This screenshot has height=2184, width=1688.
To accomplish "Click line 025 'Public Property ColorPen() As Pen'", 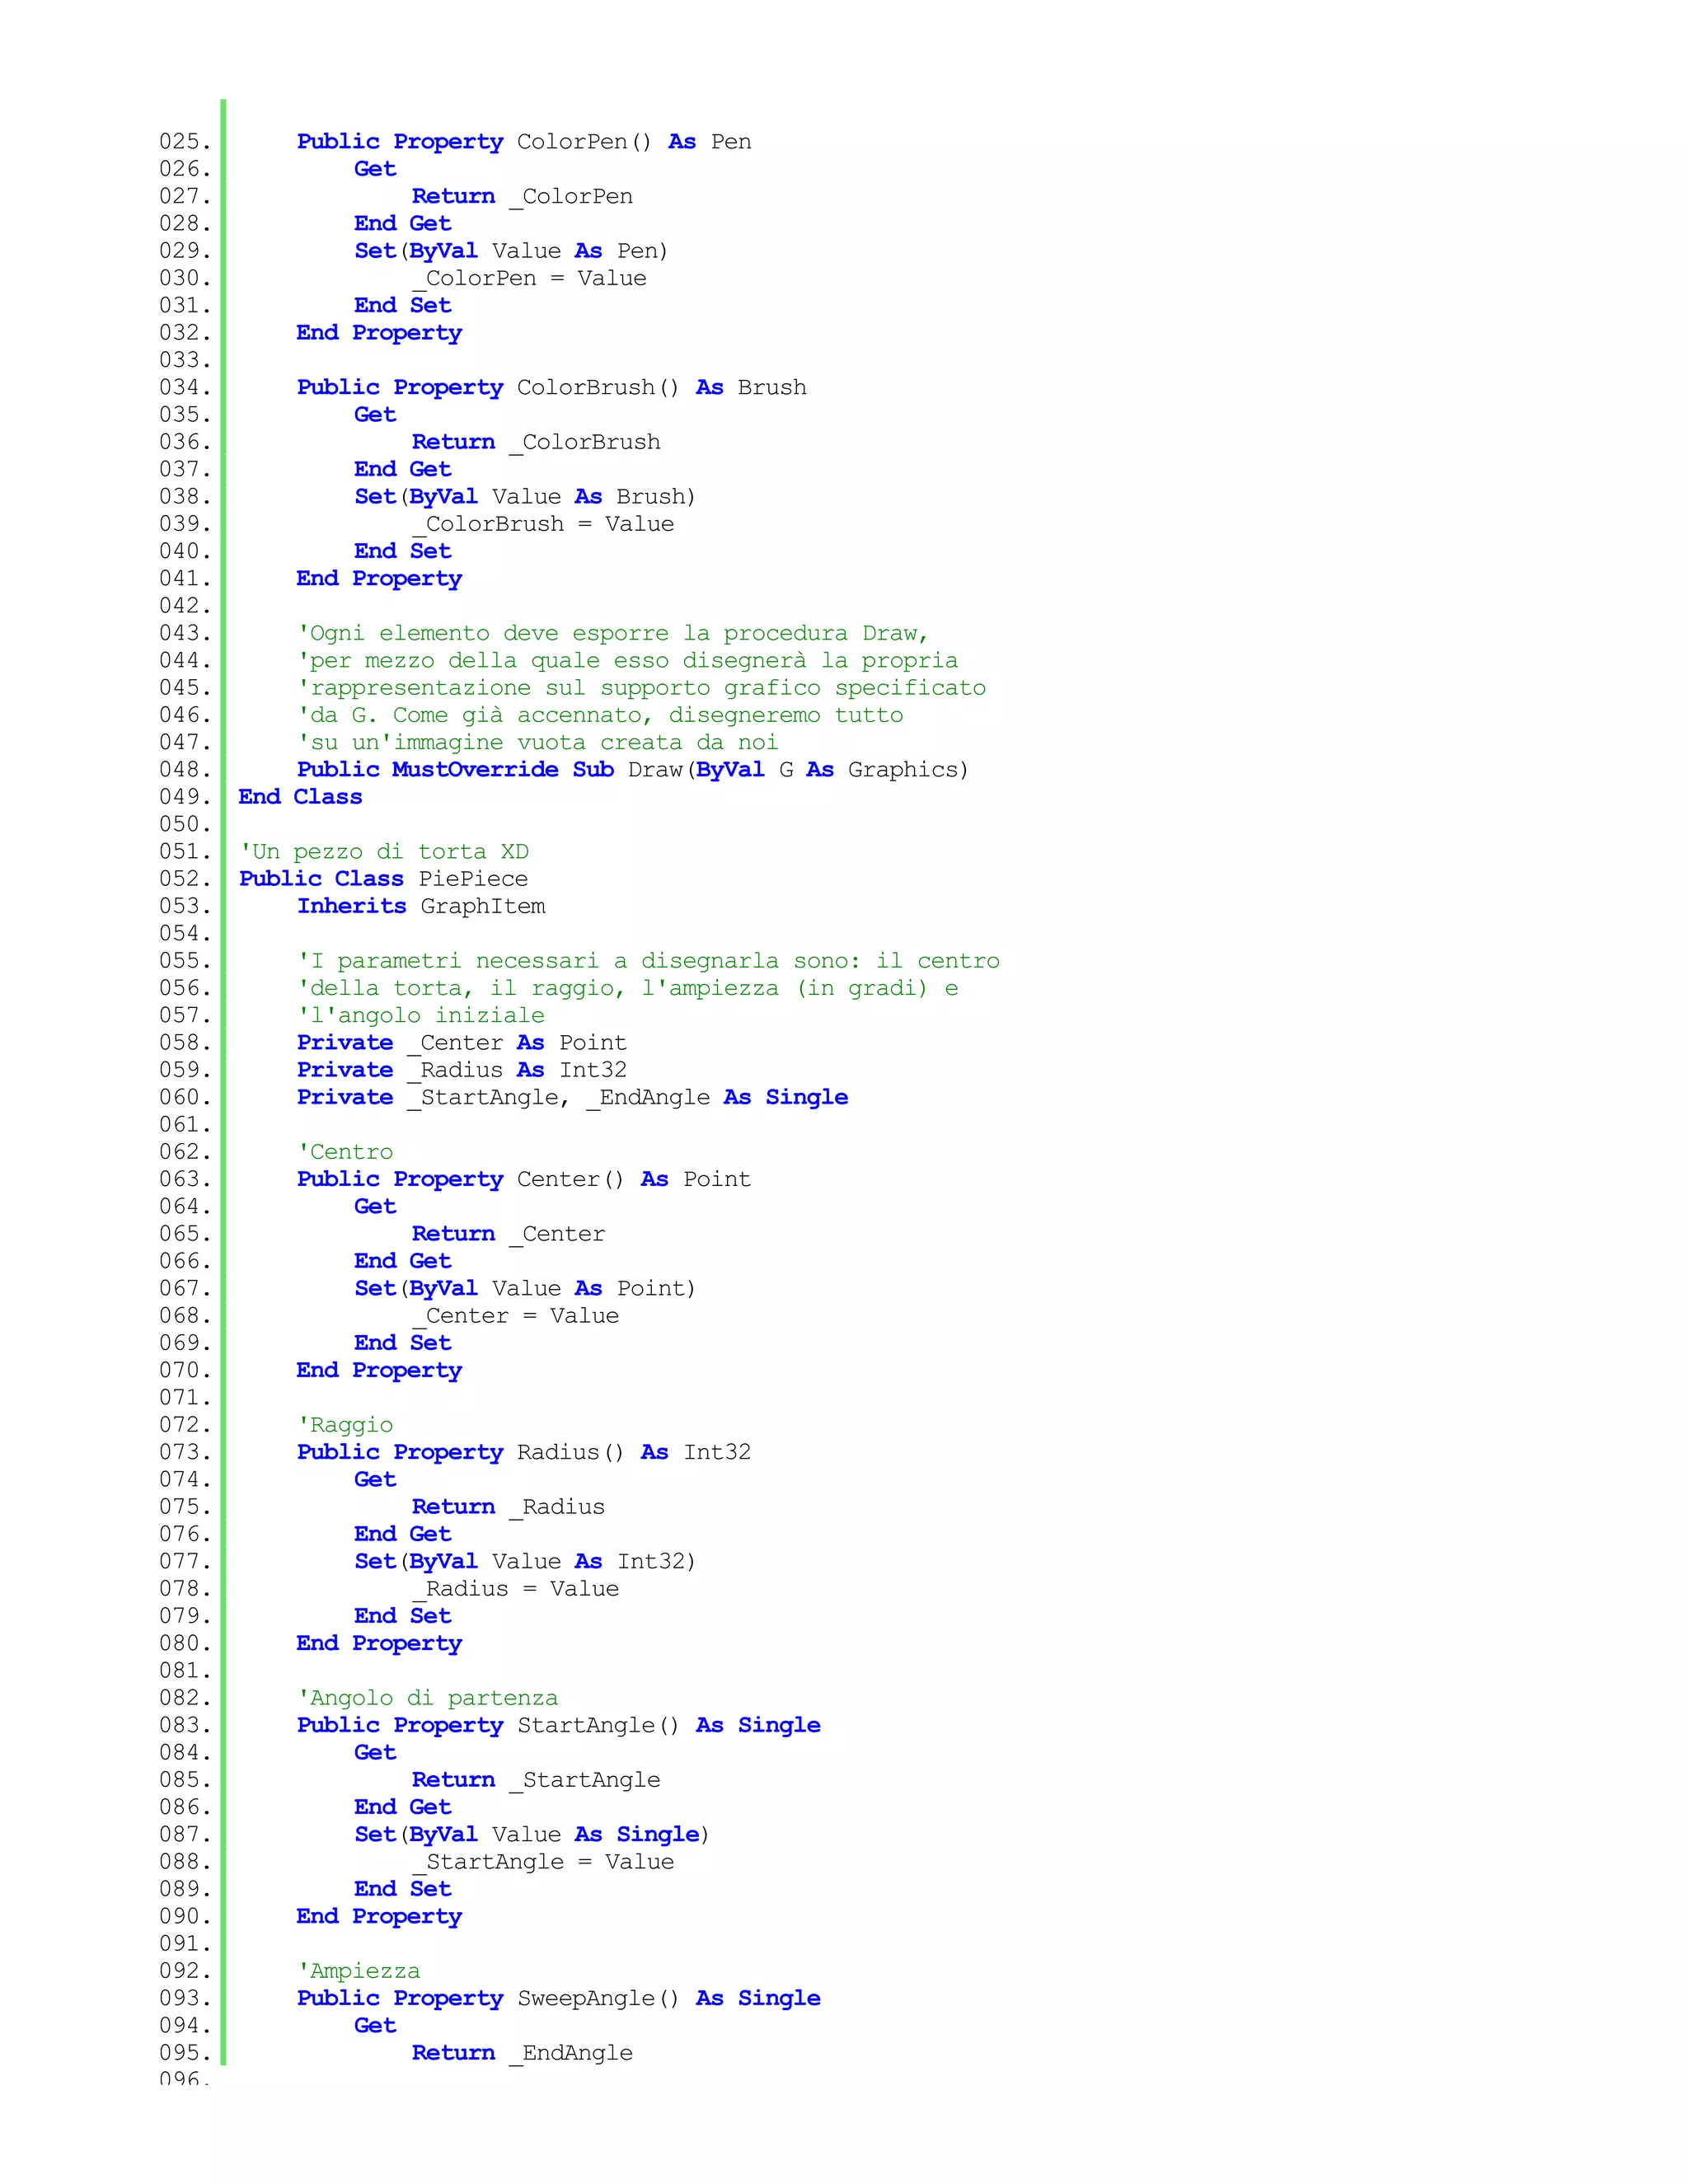I will tap(524, 142).
